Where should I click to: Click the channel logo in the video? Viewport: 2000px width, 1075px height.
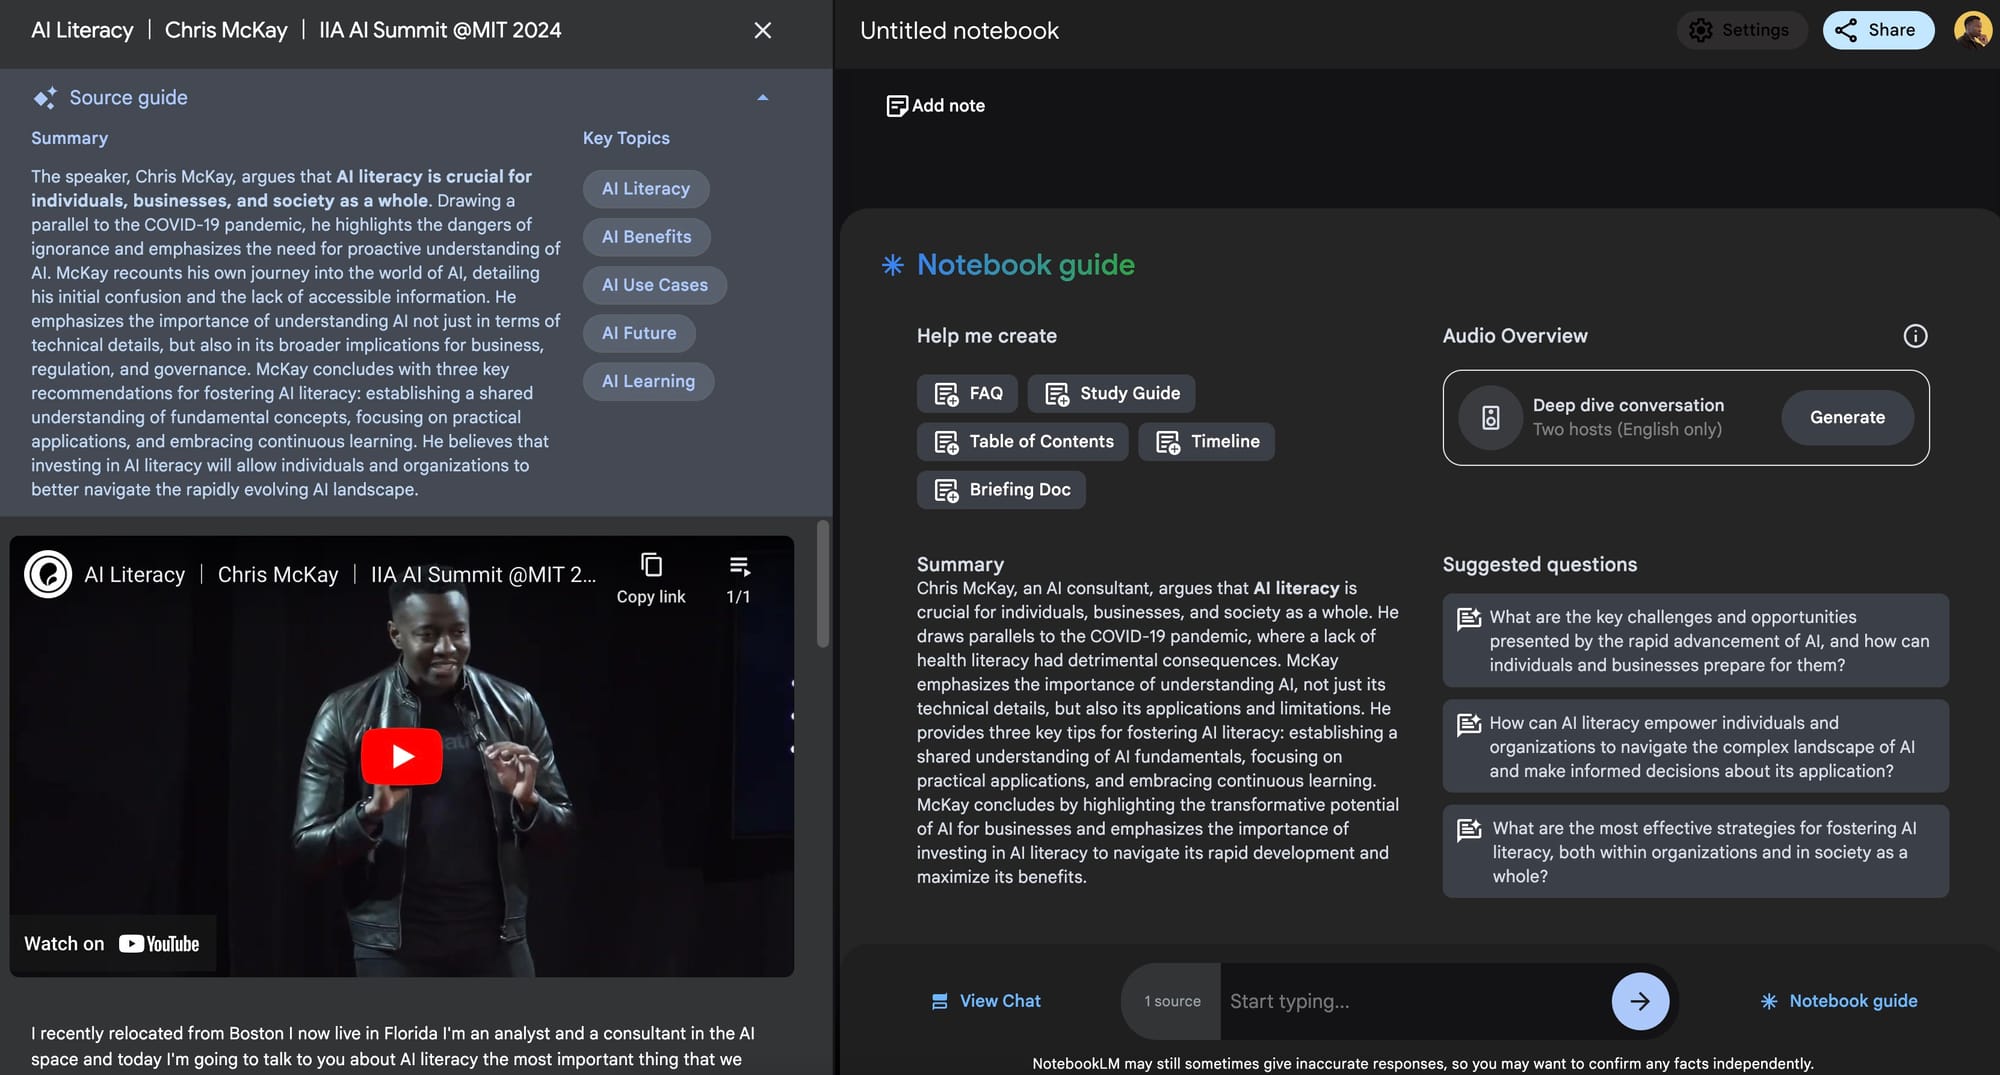[x=48, y=575]
